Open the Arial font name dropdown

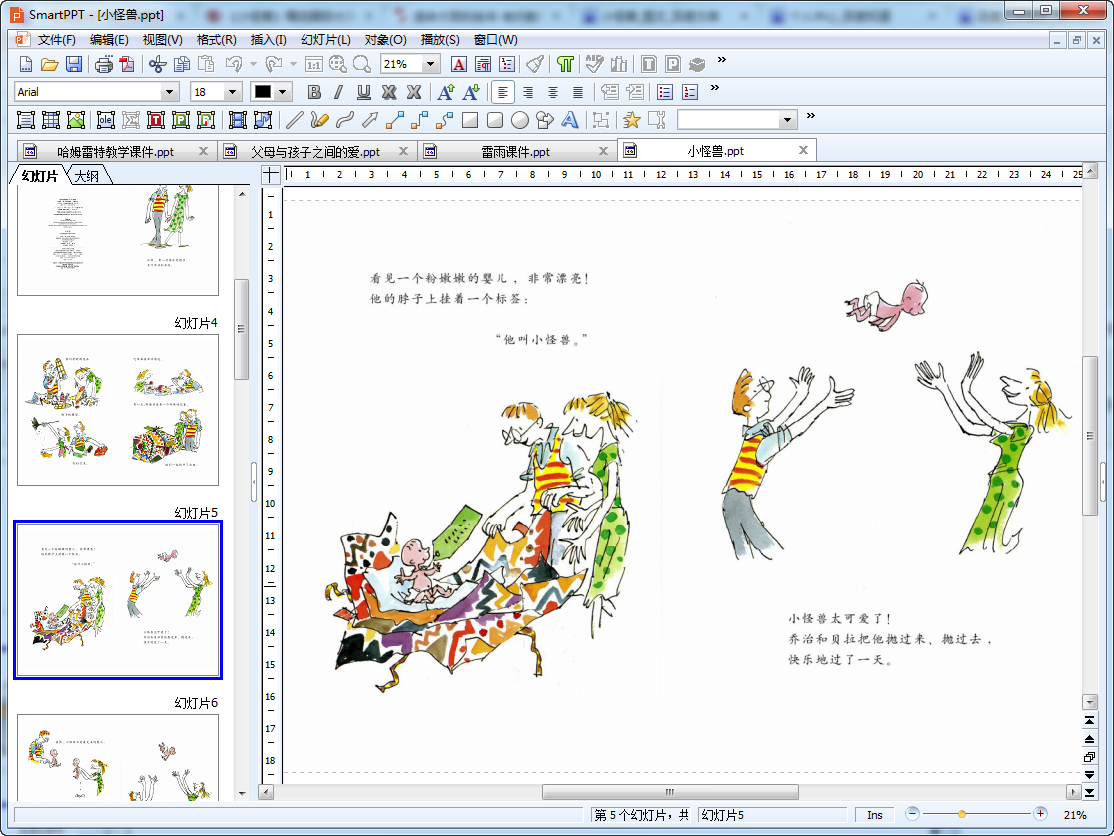point(169,92)
